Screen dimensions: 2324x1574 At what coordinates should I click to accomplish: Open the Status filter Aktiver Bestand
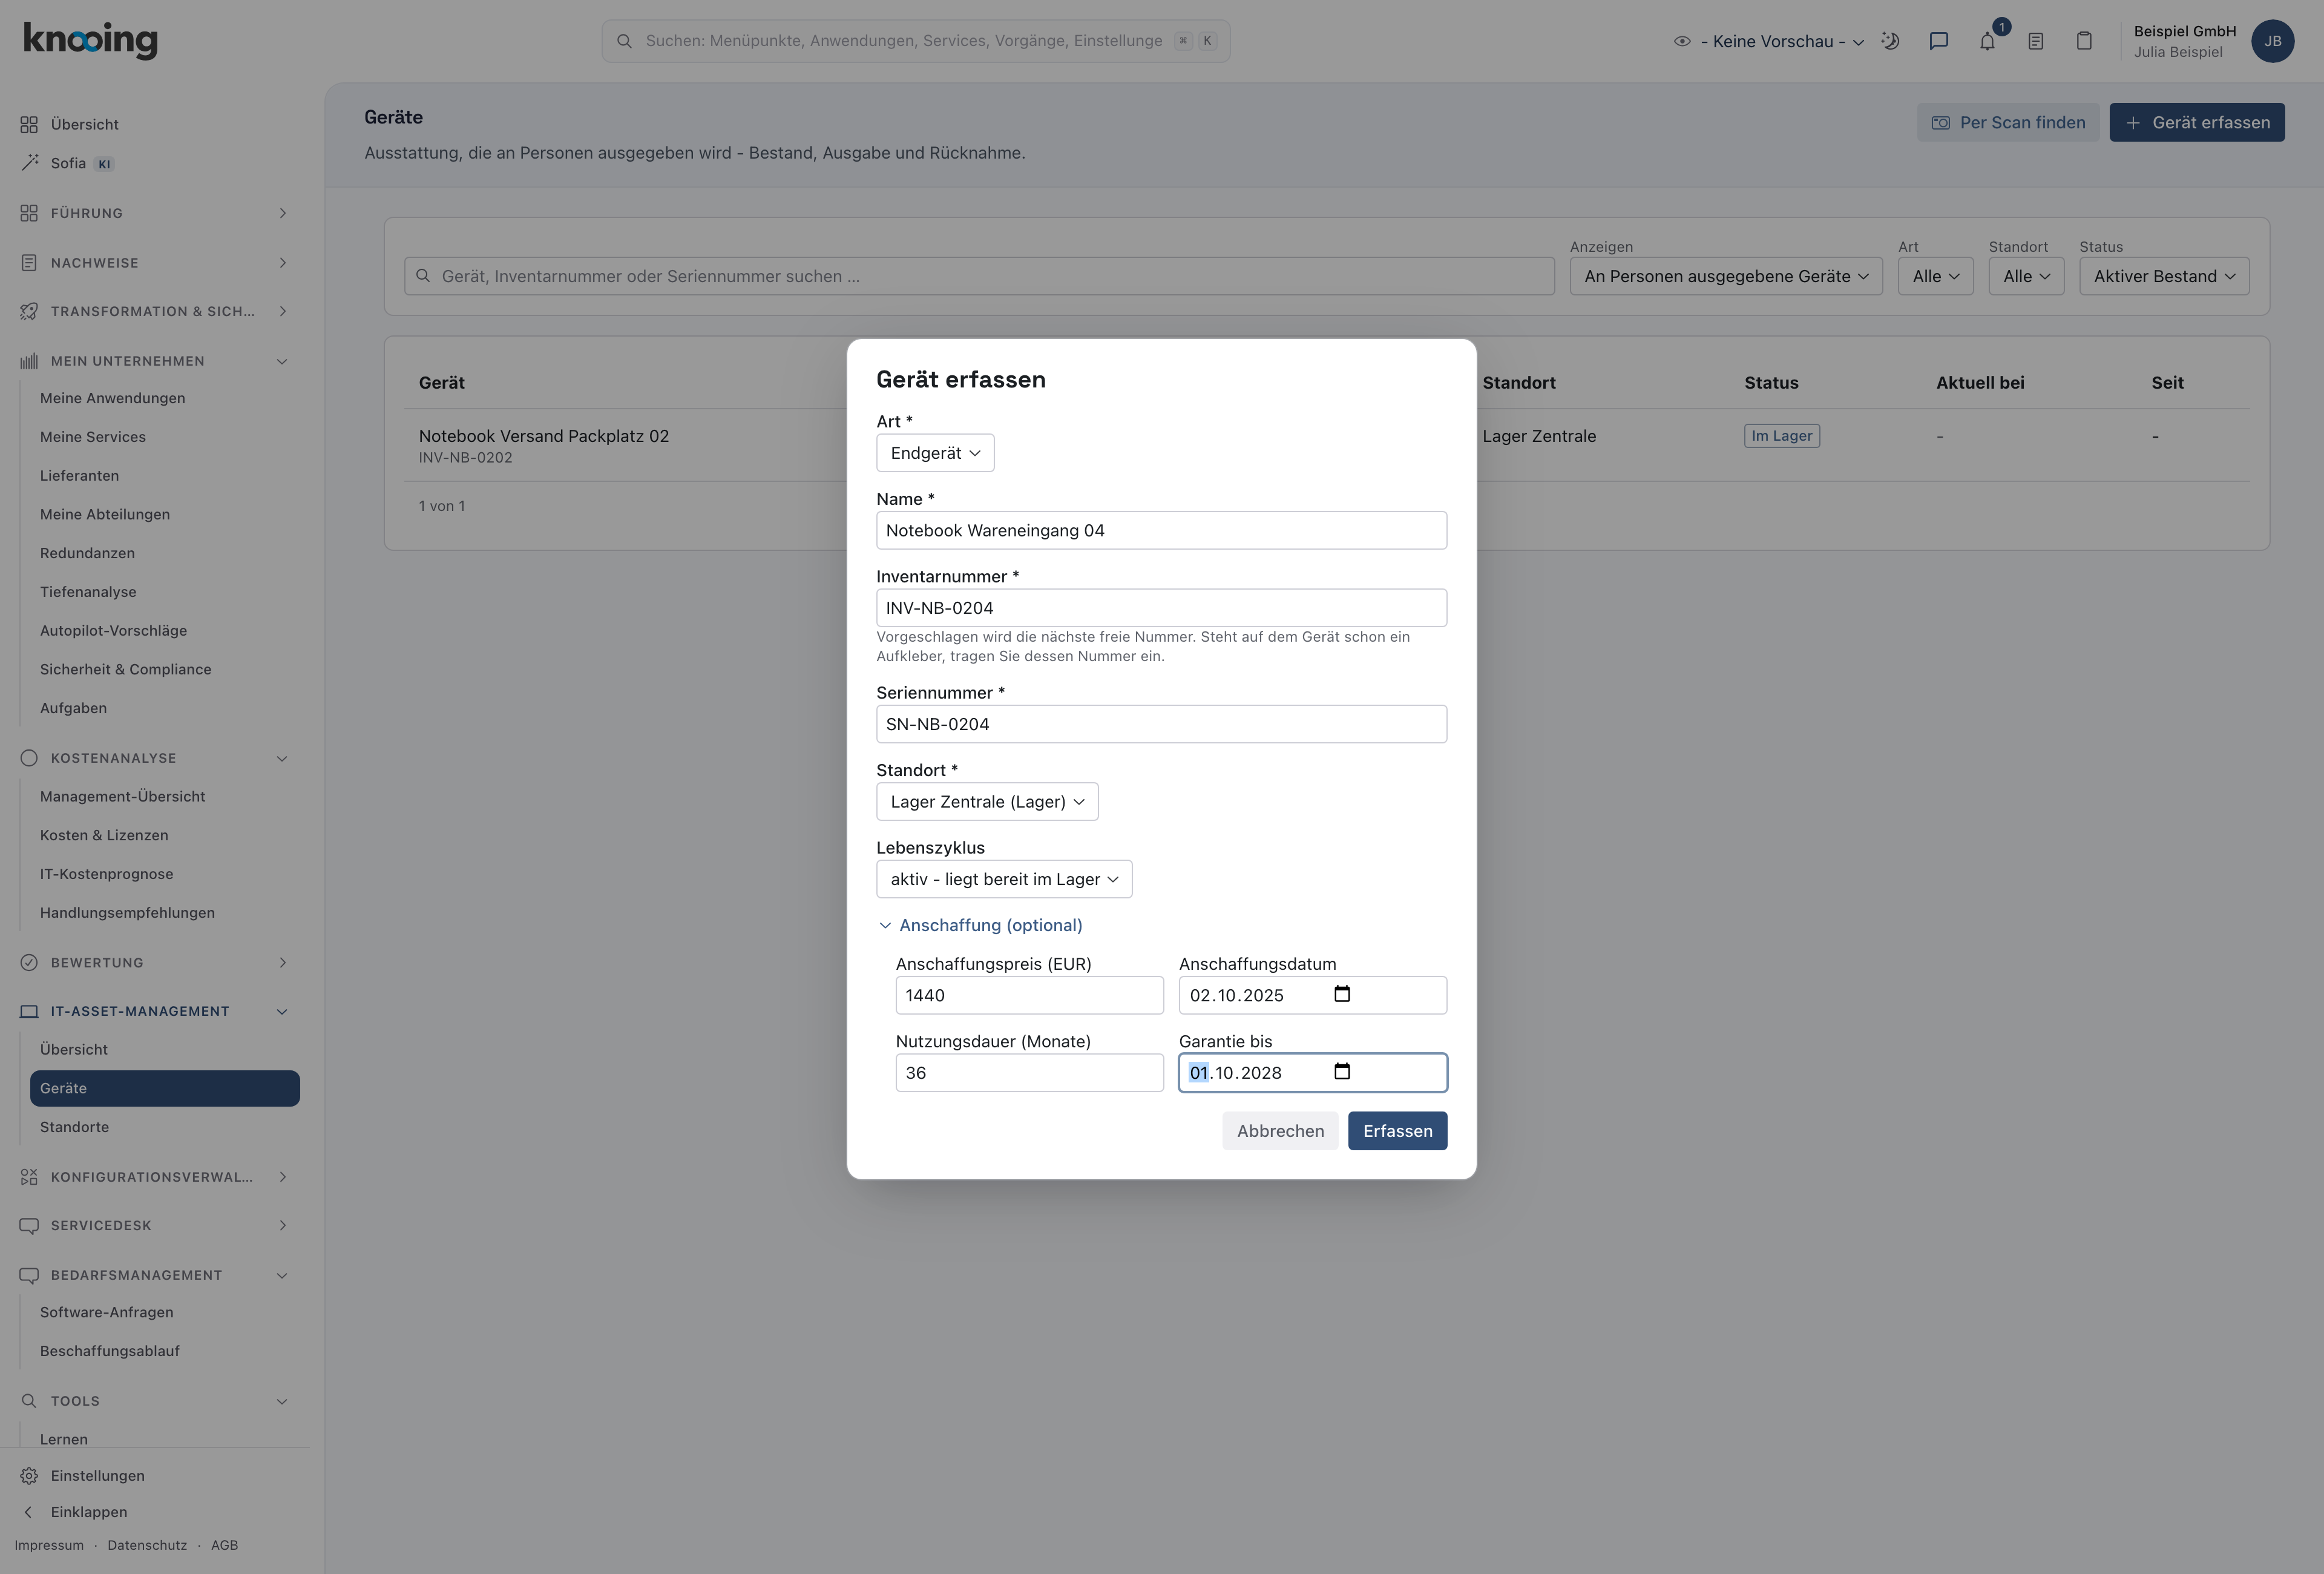(x=2164, y=276)
